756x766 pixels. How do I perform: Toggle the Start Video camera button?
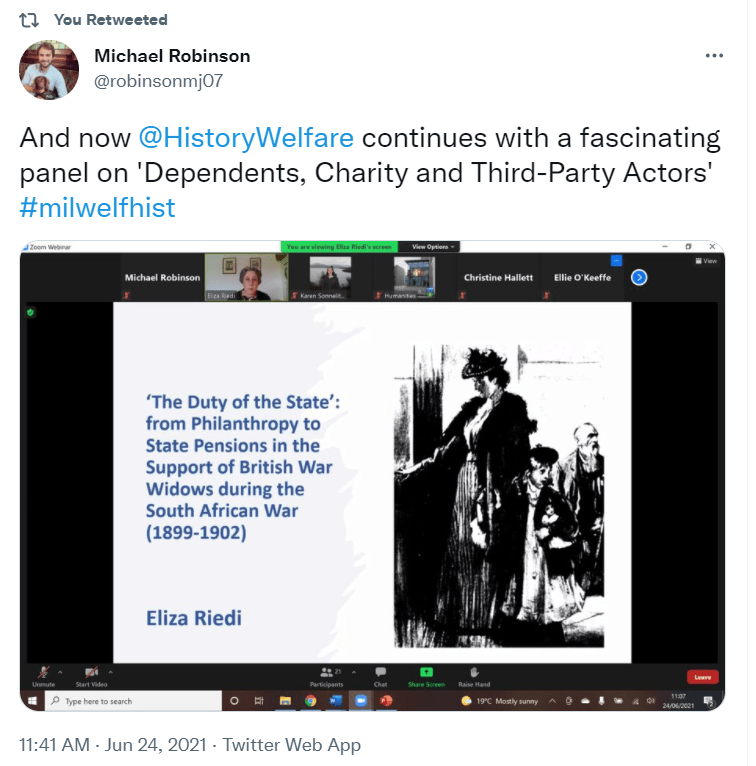click(x=91, y=672)
